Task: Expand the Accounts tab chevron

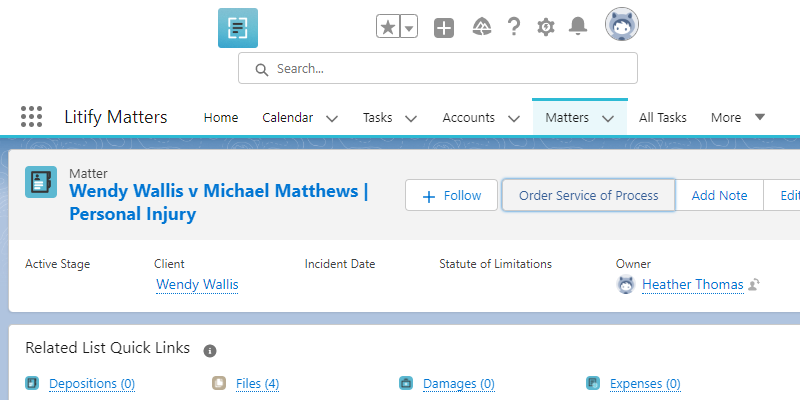Action: (514, 118)
